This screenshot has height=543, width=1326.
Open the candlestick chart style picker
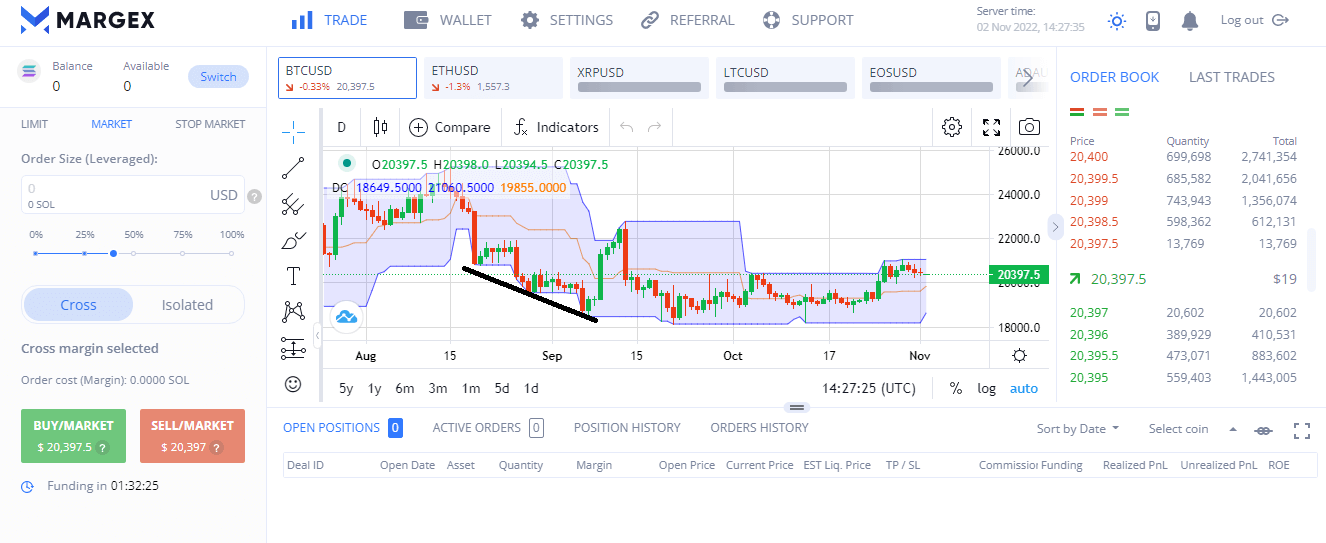coord(379,127)
